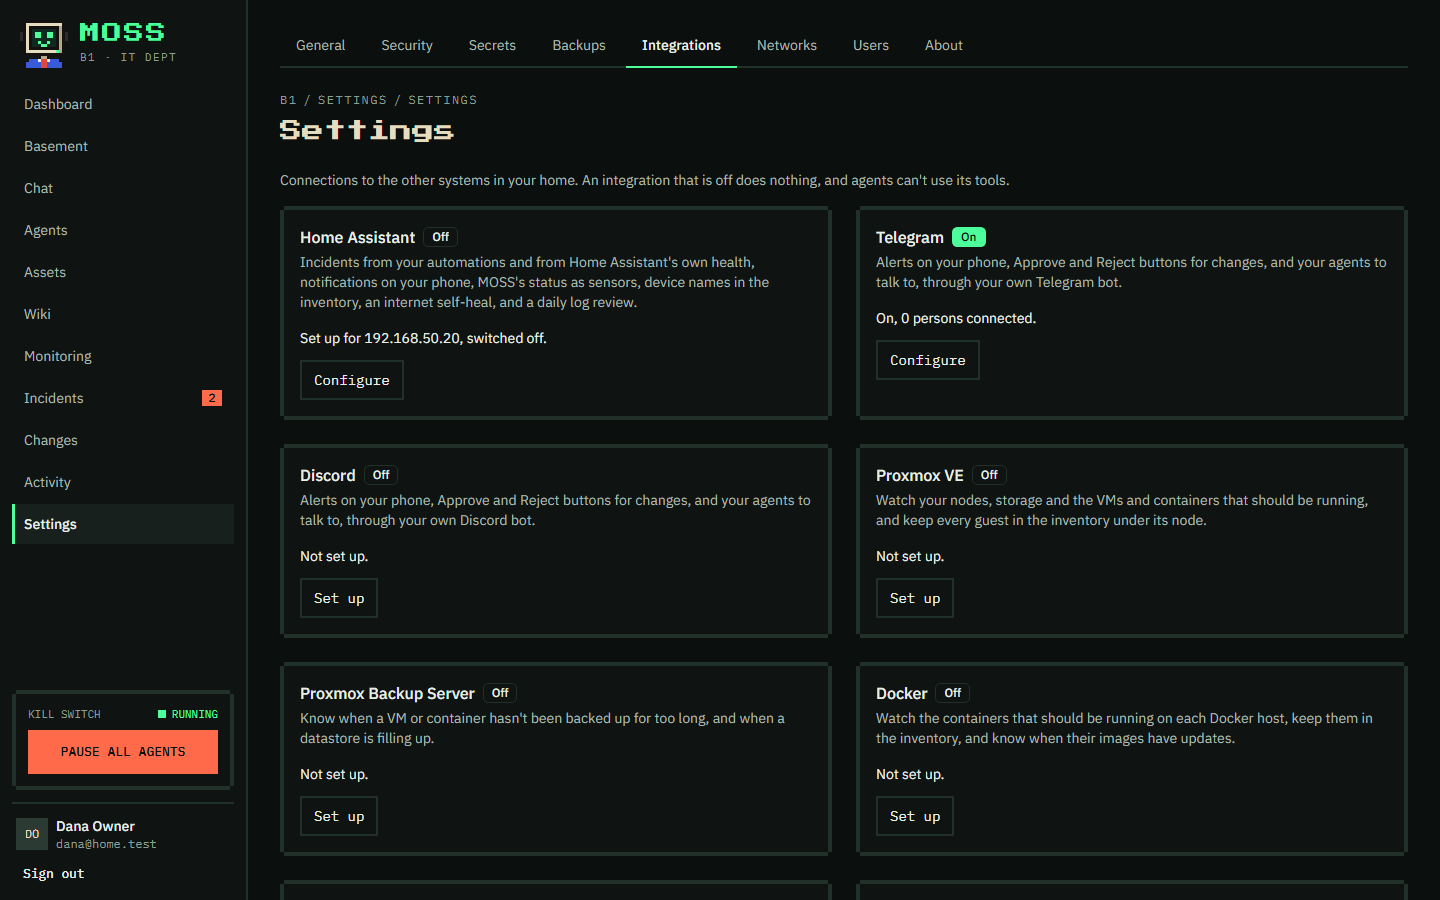Screen dimensions: 1440x900
Task: Configure the Telegram integration
Action: (x=928, y=360)
